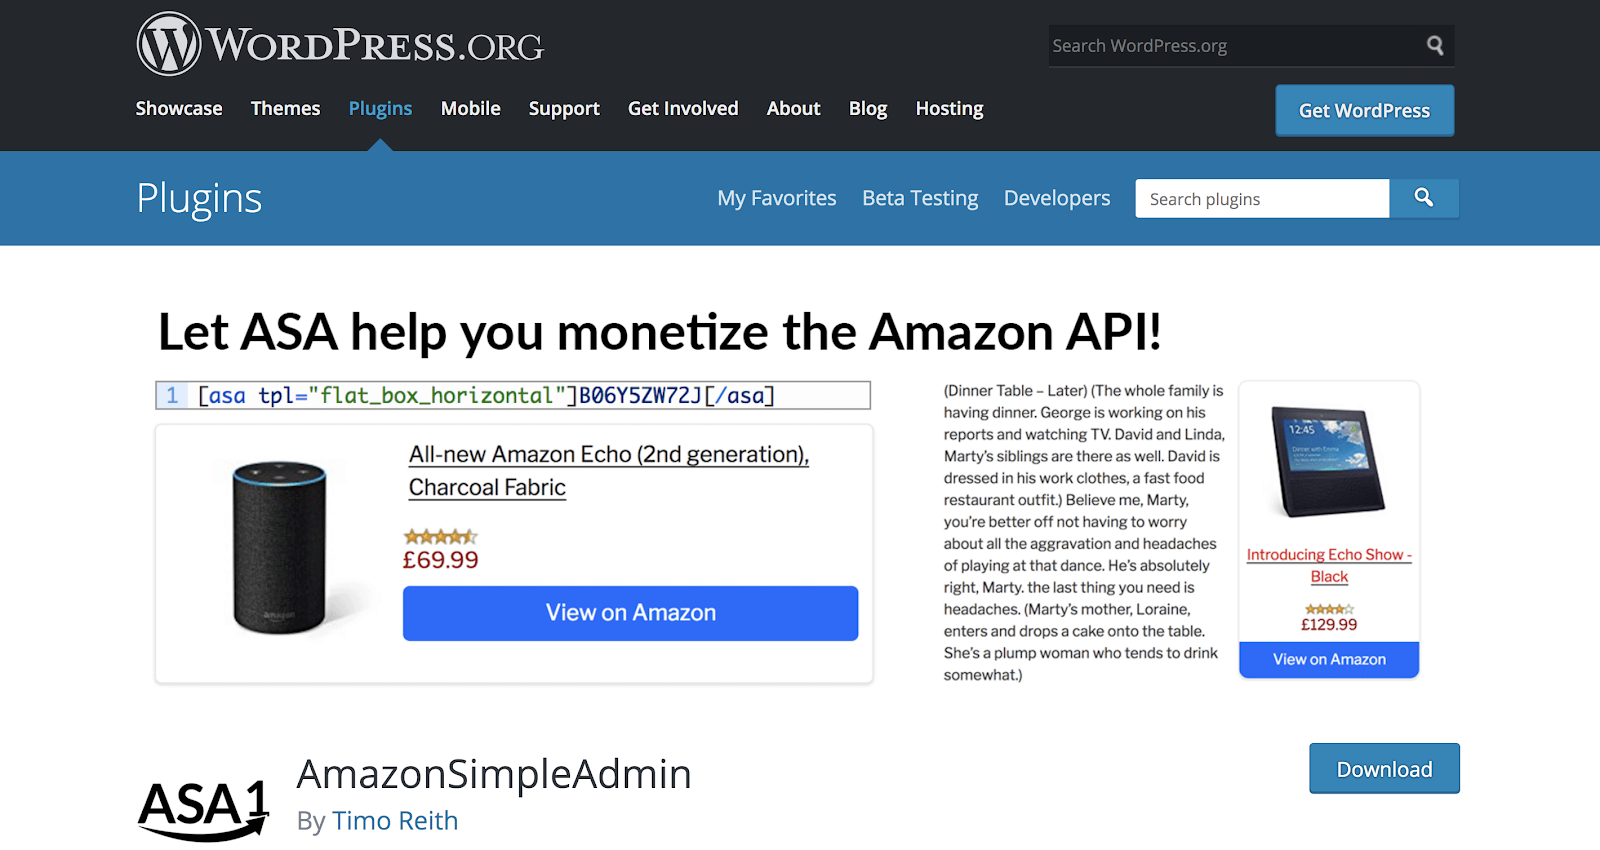Click the ASA1 plugin logo
The height and width of the screenshot is (850, 1600).
[x=204, y=809]
